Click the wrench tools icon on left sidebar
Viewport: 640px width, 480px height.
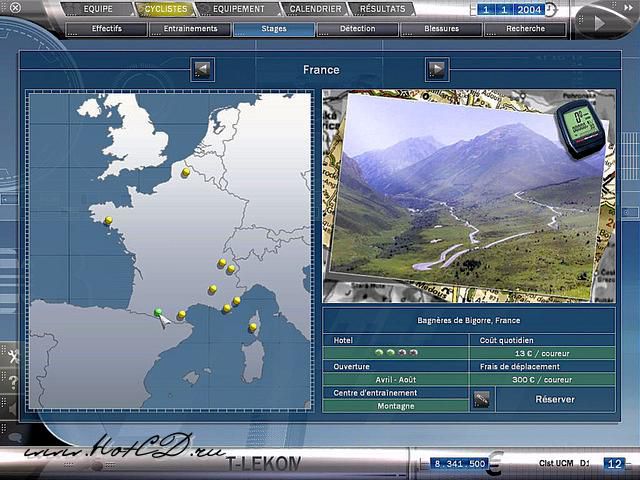coord(12,356)
